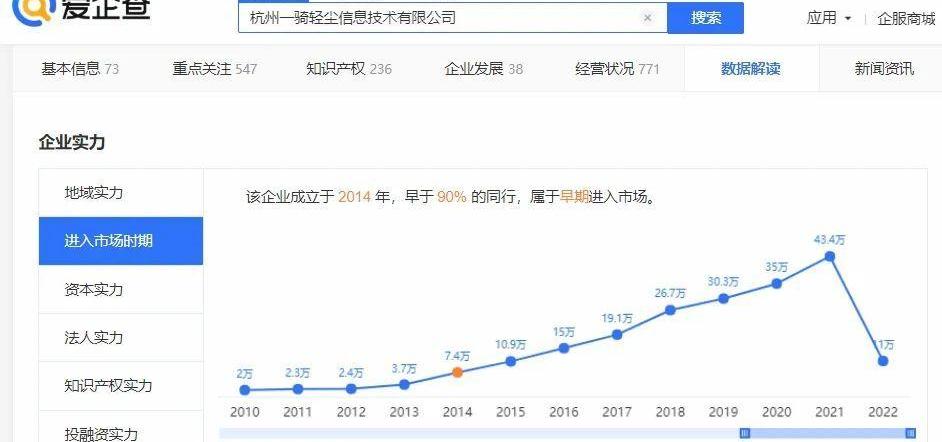Click the 2016 data point (15万)

pyautogui.click(x=564, y=348)
